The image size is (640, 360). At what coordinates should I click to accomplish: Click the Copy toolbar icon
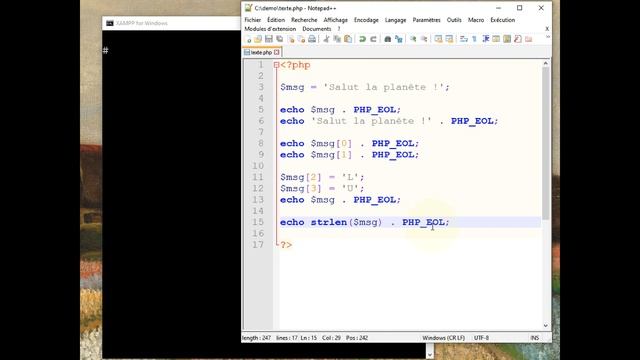click(x=337, y=39)
